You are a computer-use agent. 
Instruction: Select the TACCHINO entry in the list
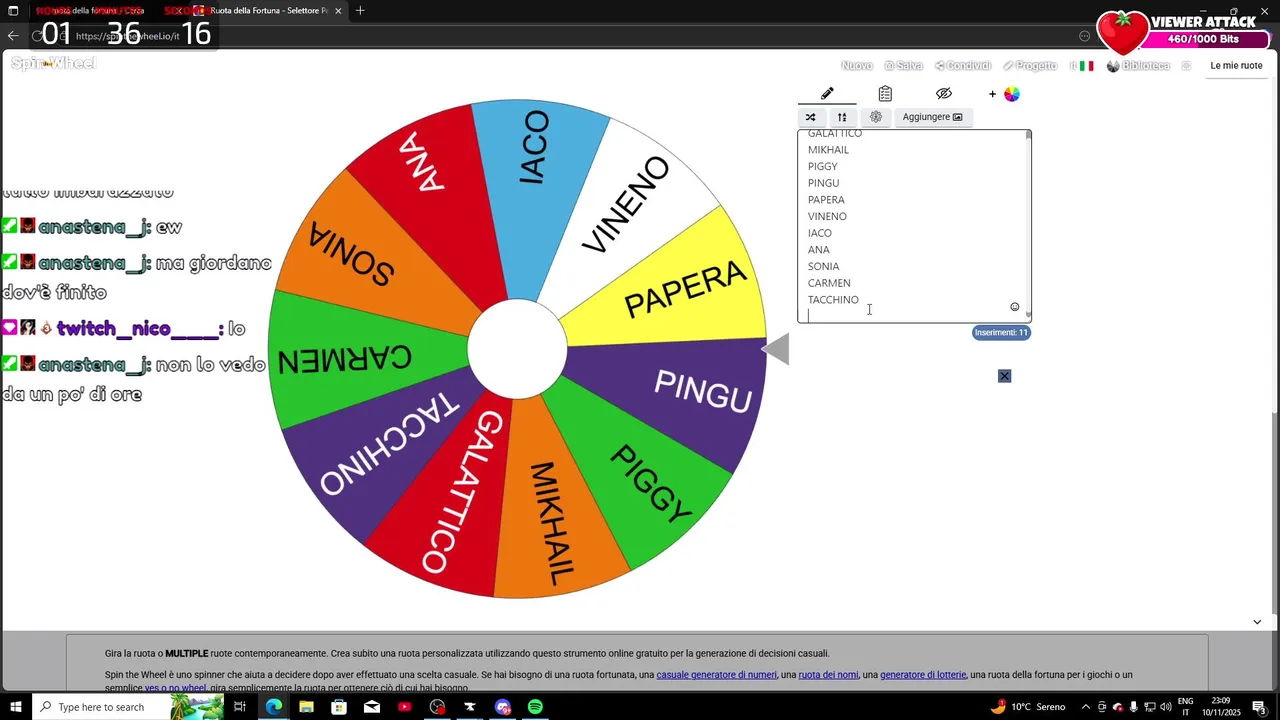pos(833,300)
